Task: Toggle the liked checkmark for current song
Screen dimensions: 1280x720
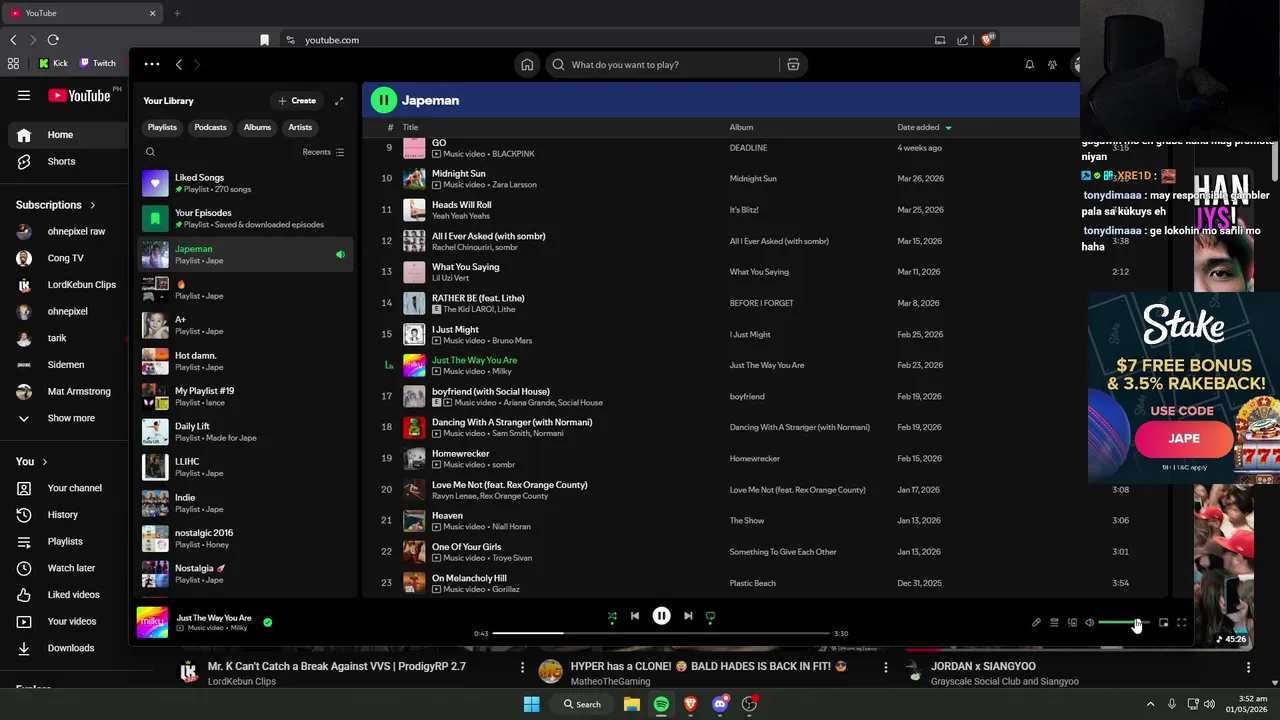Action: click(x=267, y=622)
